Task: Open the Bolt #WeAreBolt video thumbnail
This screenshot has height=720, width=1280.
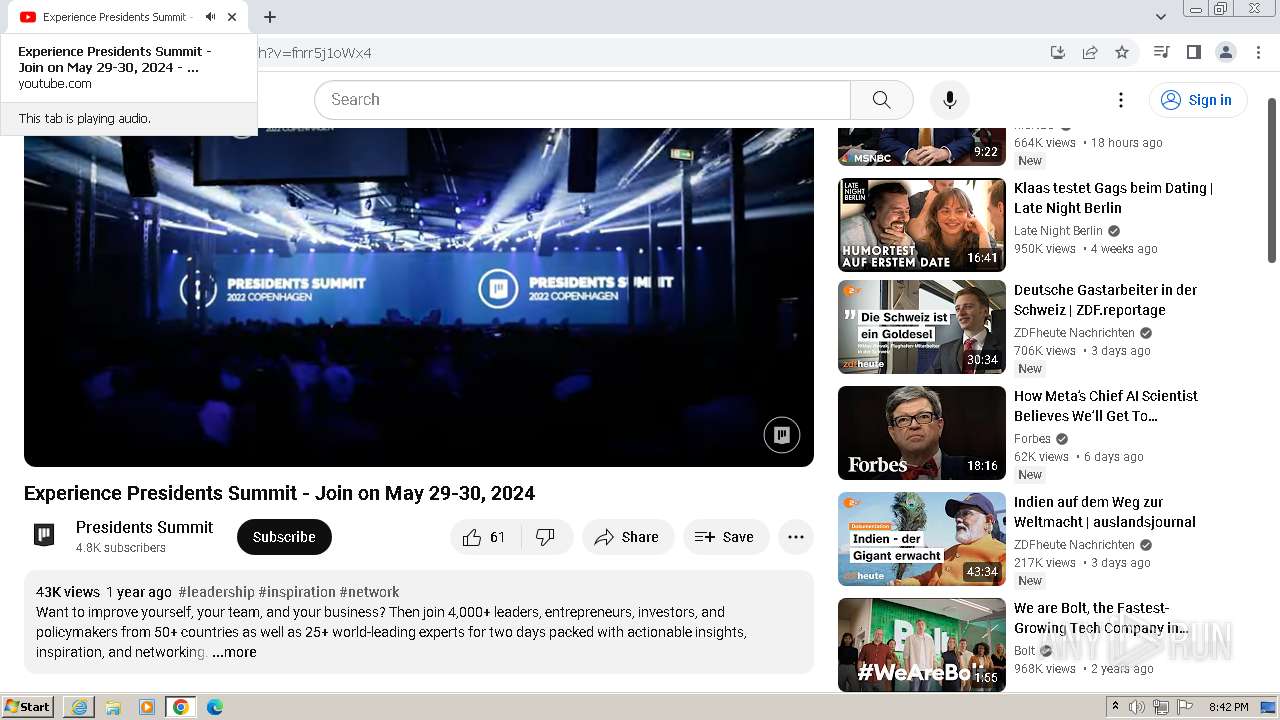Action: (x=922, y=645)
